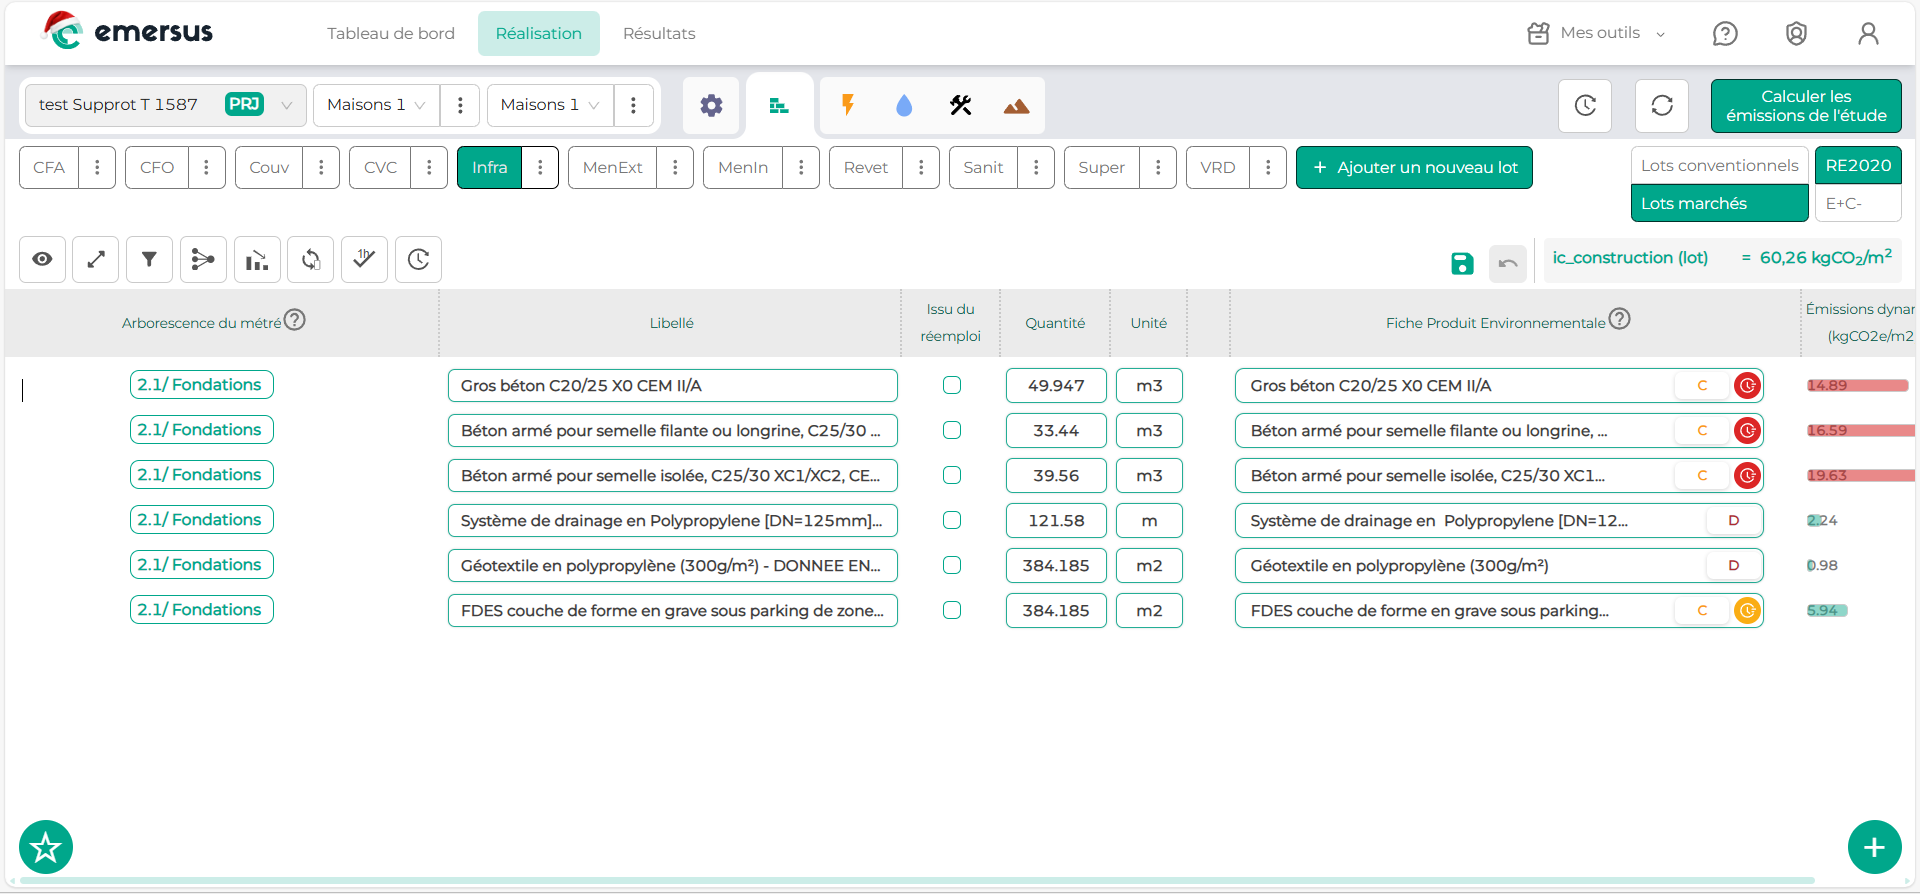This screenshot has height=894, width=1920.
Task: Open the shield account security icon
Action: [1796, 33]
